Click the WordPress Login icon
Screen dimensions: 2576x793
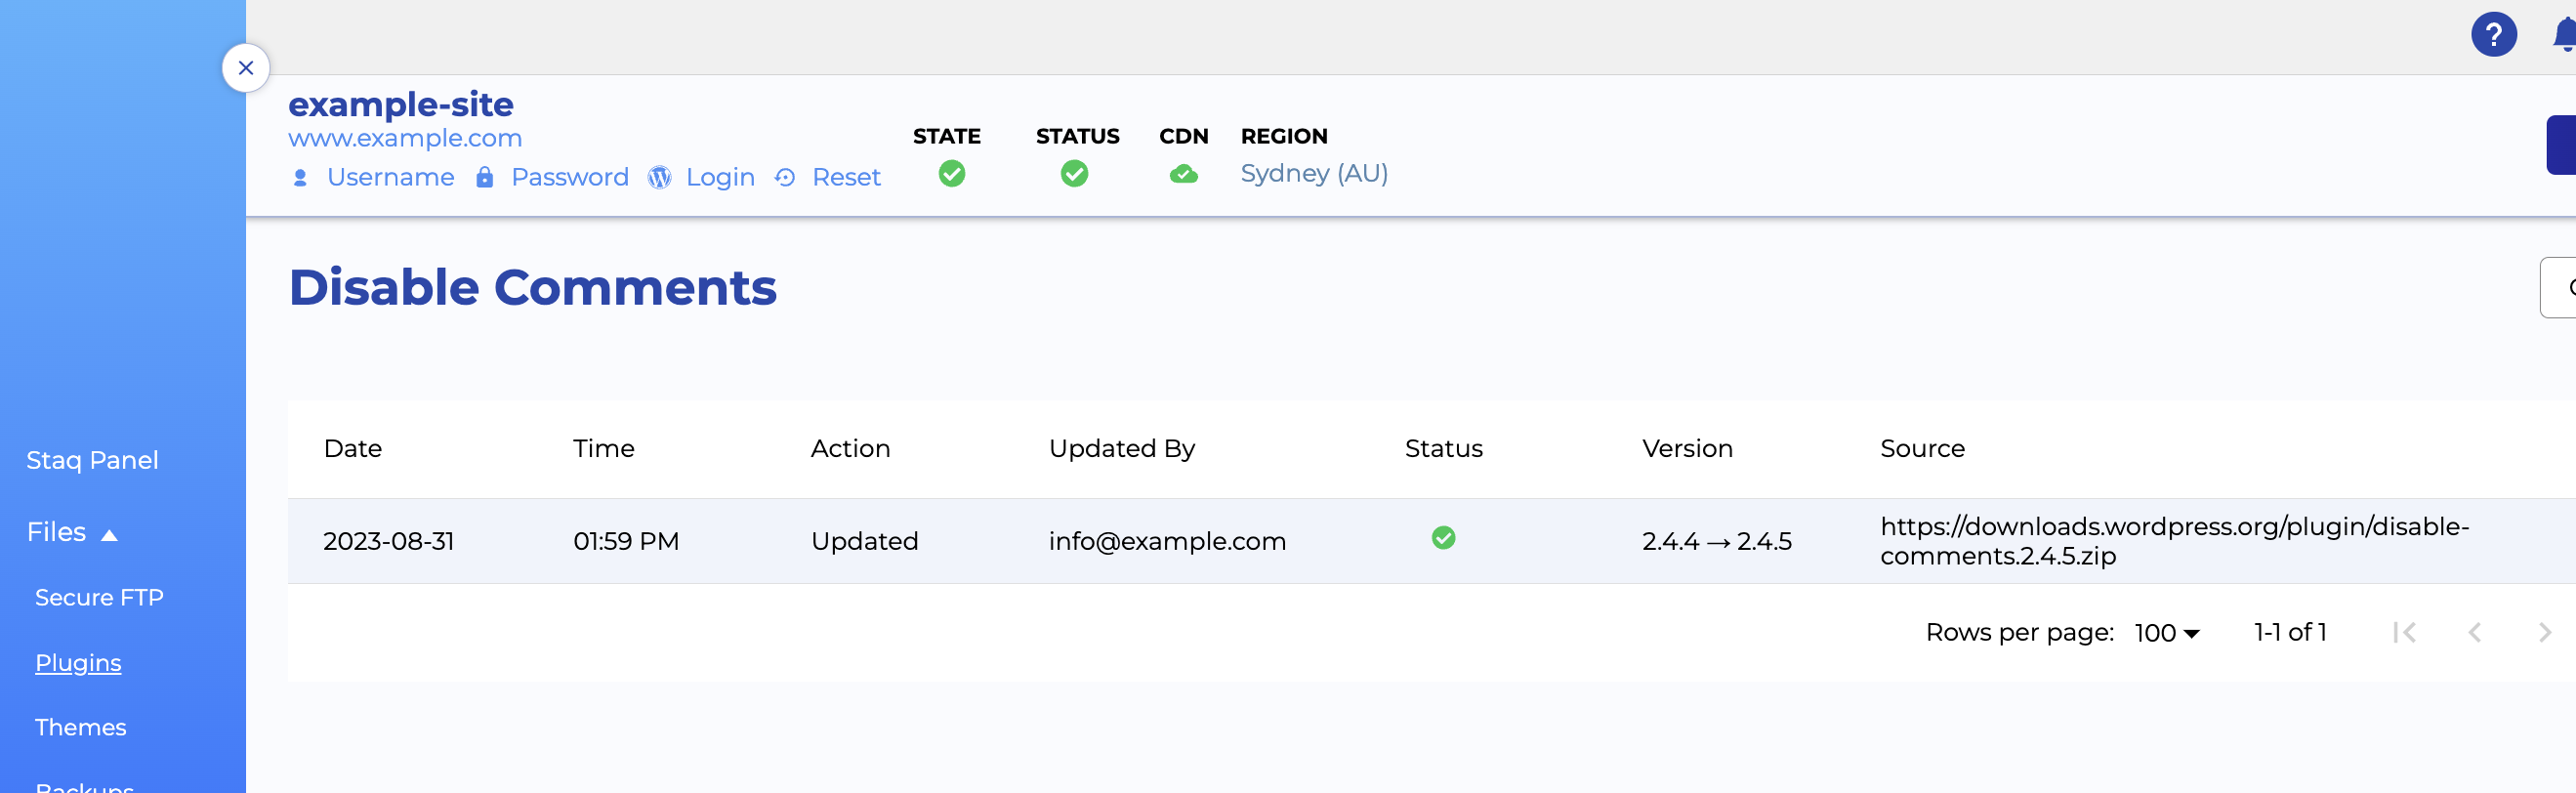tap(659, 178)
